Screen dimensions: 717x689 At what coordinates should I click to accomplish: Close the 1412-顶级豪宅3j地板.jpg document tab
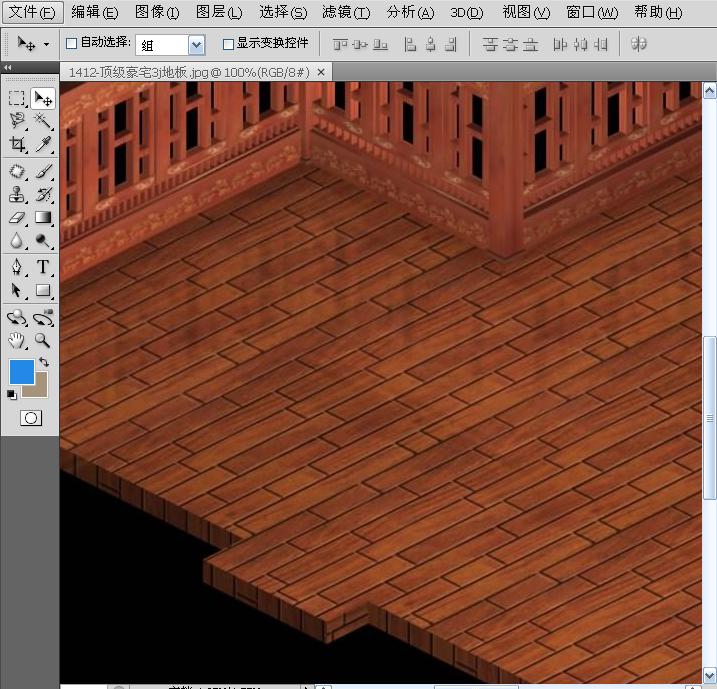(x=320, y=73)
